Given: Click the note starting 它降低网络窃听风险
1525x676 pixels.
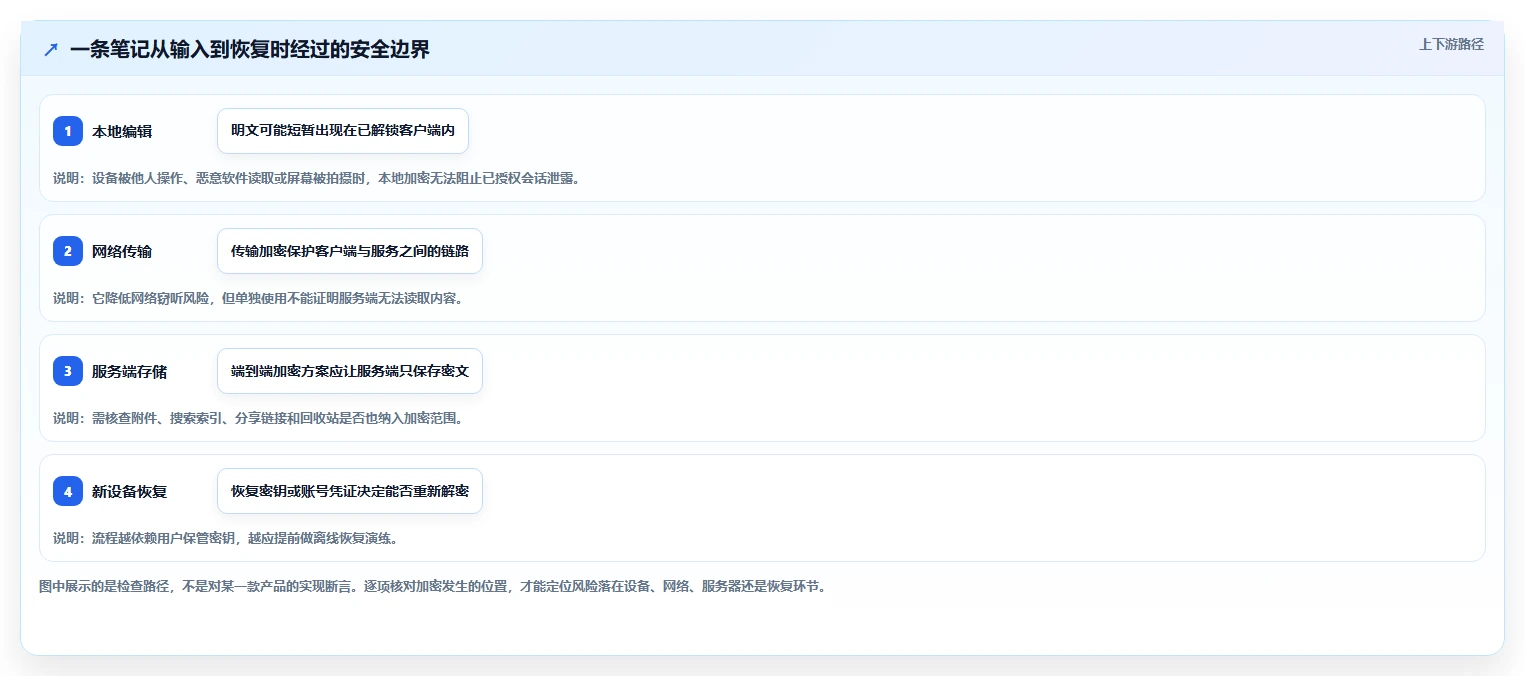Looking at the screenshot, I should 258,298.
